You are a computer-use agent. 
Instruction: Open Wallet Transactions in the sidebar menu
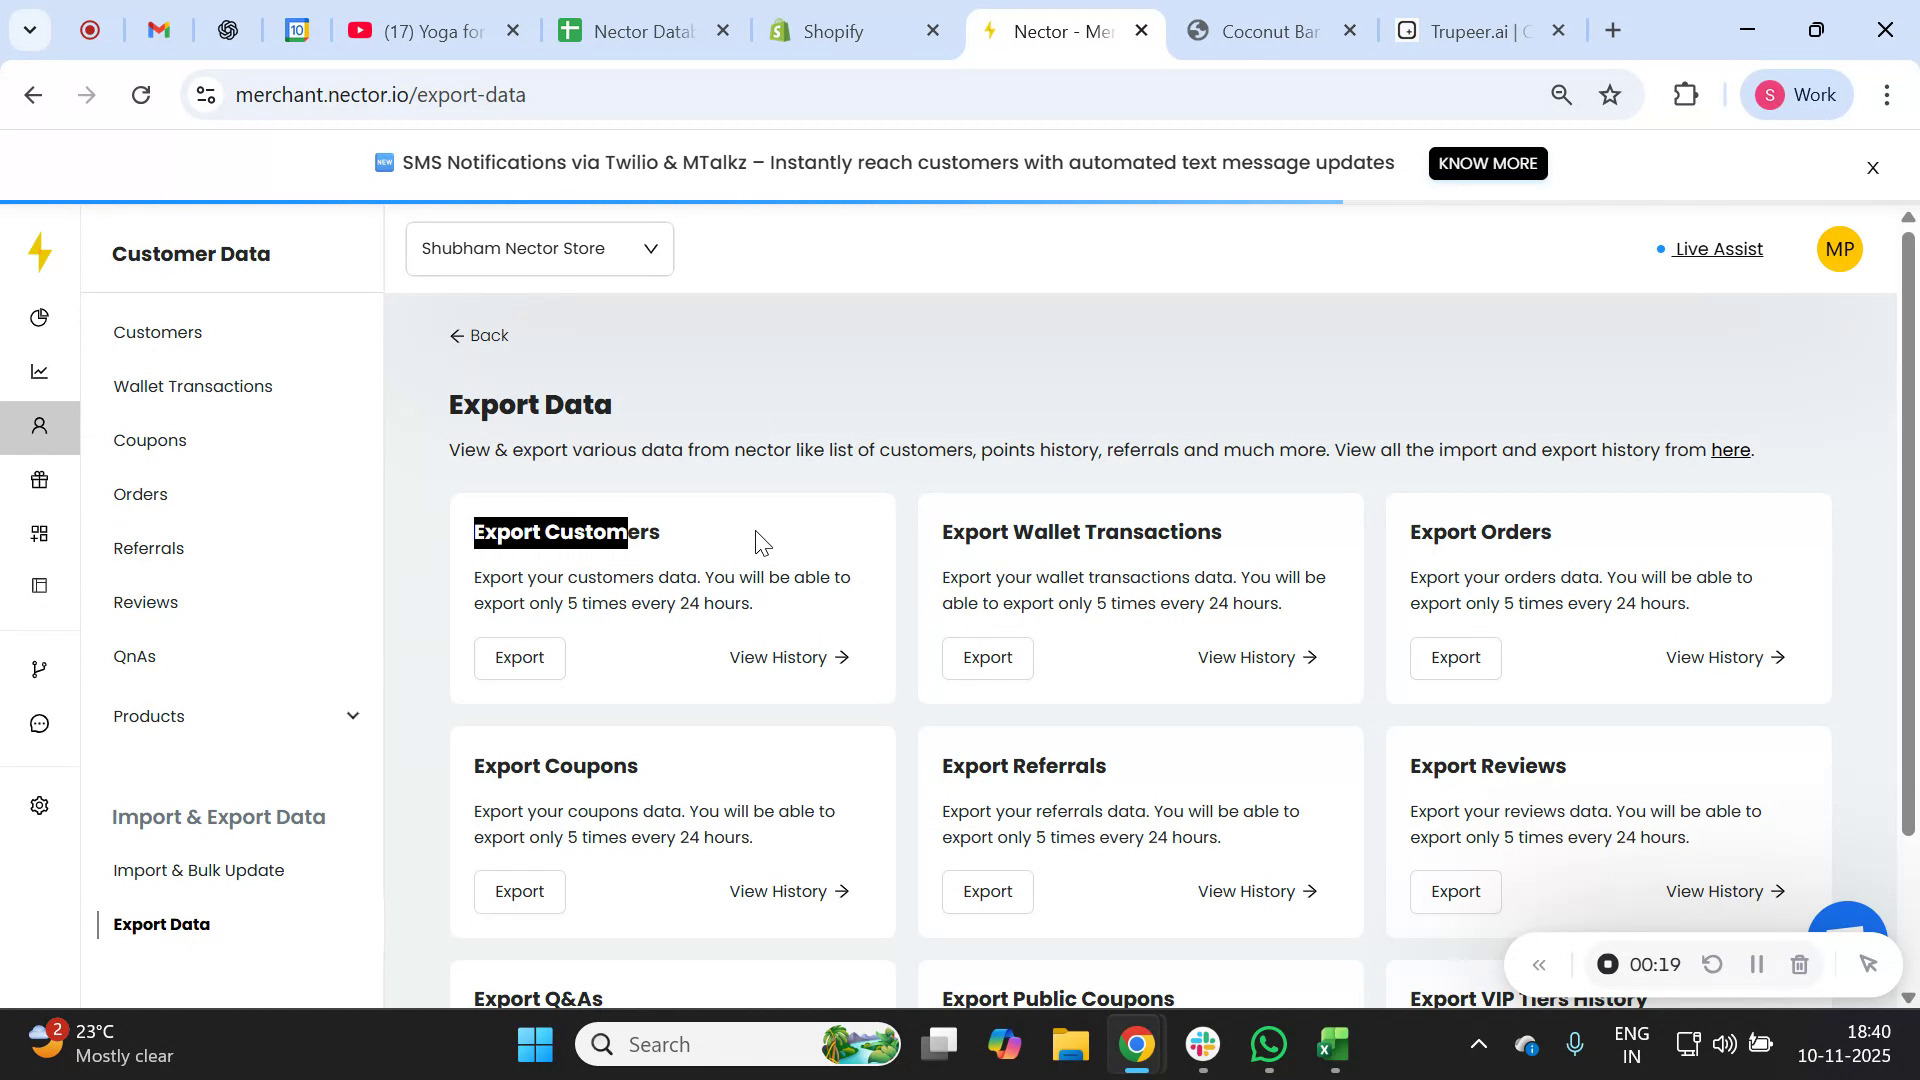(x=193, y=387)
